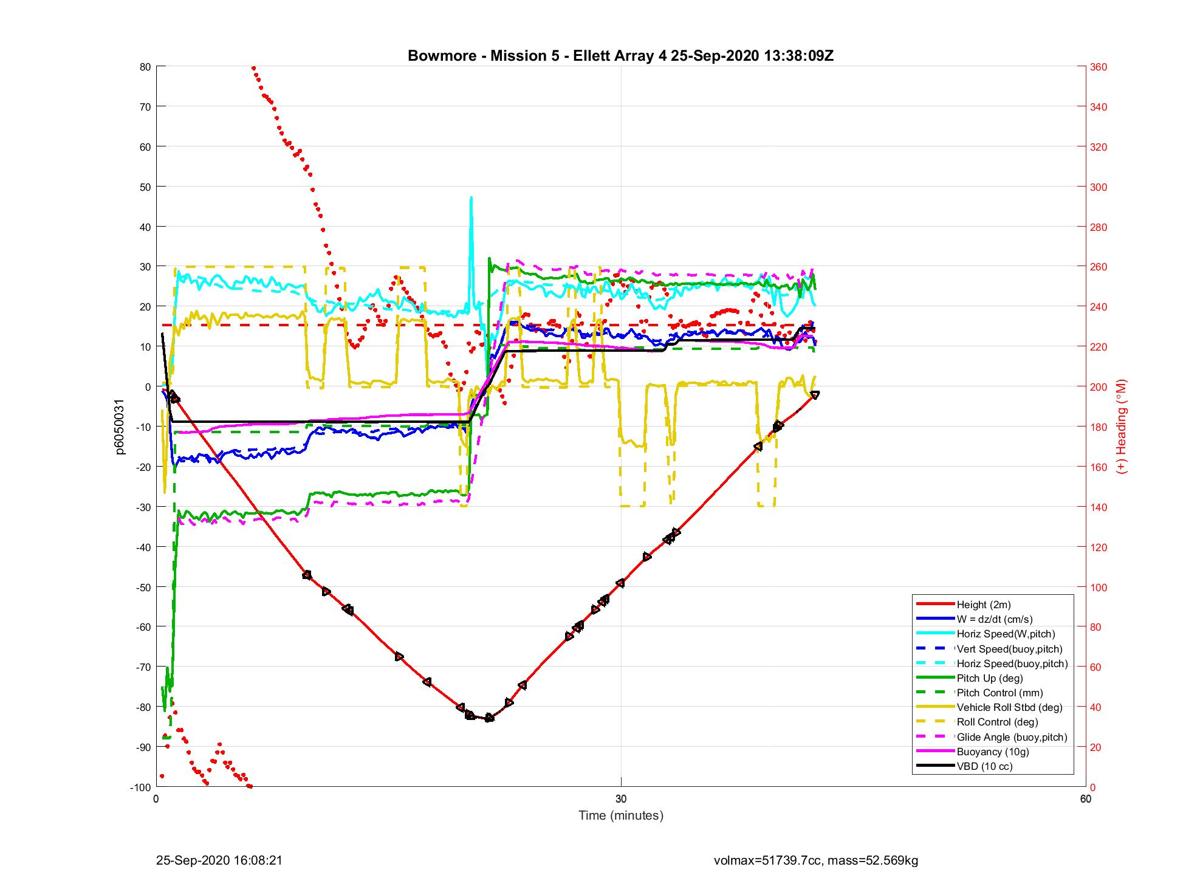The width and height of the screenshot is (1200, 885).
Task: Click the right axis tick label '340'
Action: [1099, 107]
